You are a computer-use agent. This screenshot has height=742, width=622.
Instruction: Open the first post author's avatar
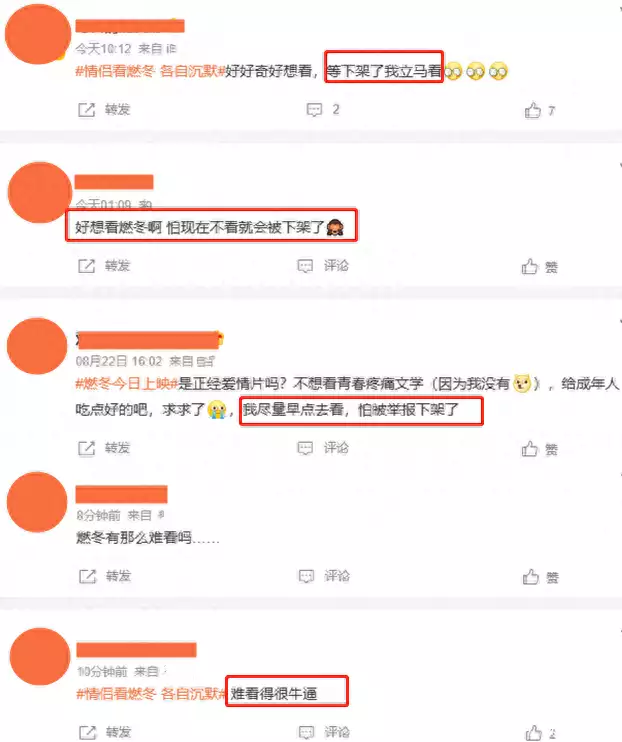pyautogui.click(x=38, y=34)
